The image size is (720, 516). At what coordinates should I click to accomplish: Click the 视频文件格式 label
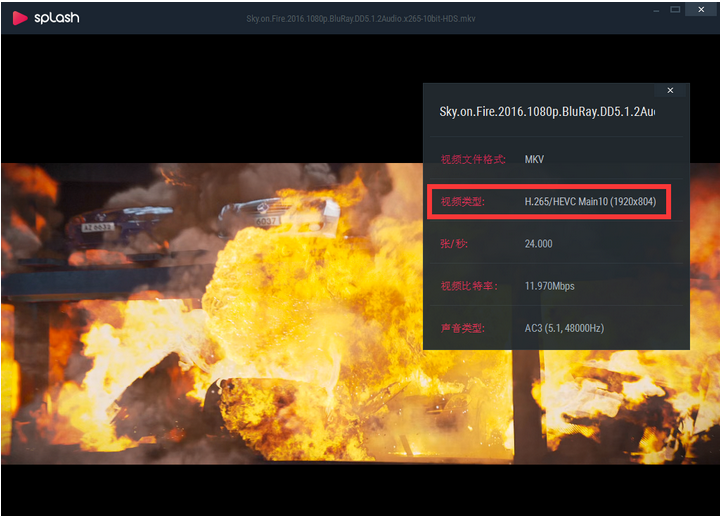473,159
